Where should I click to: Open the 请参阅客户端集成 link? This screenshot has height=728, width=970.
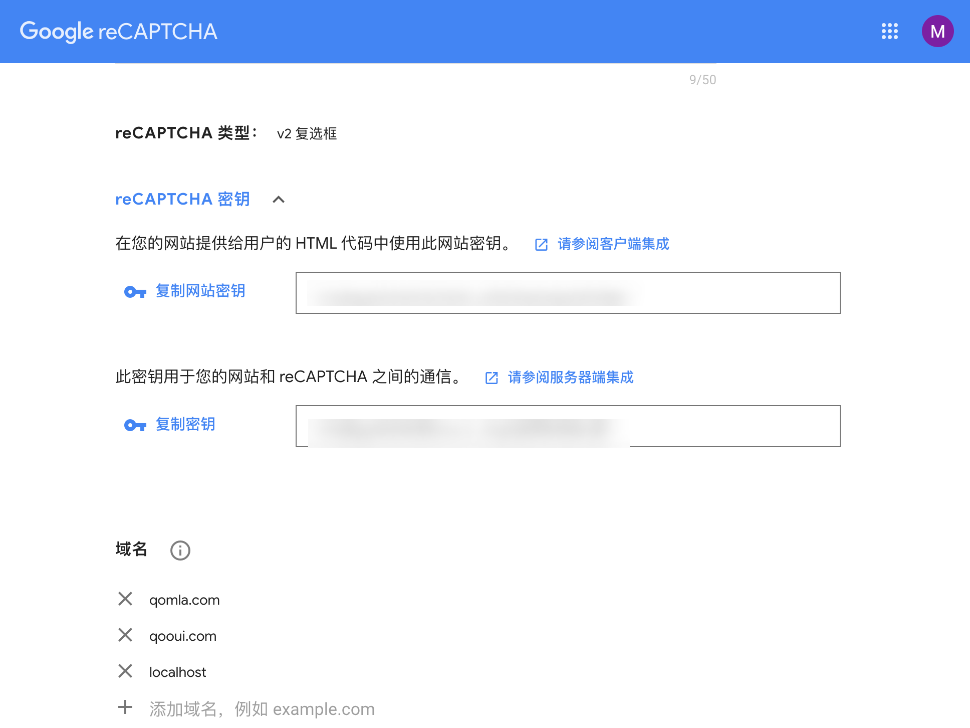coord(613,244)
